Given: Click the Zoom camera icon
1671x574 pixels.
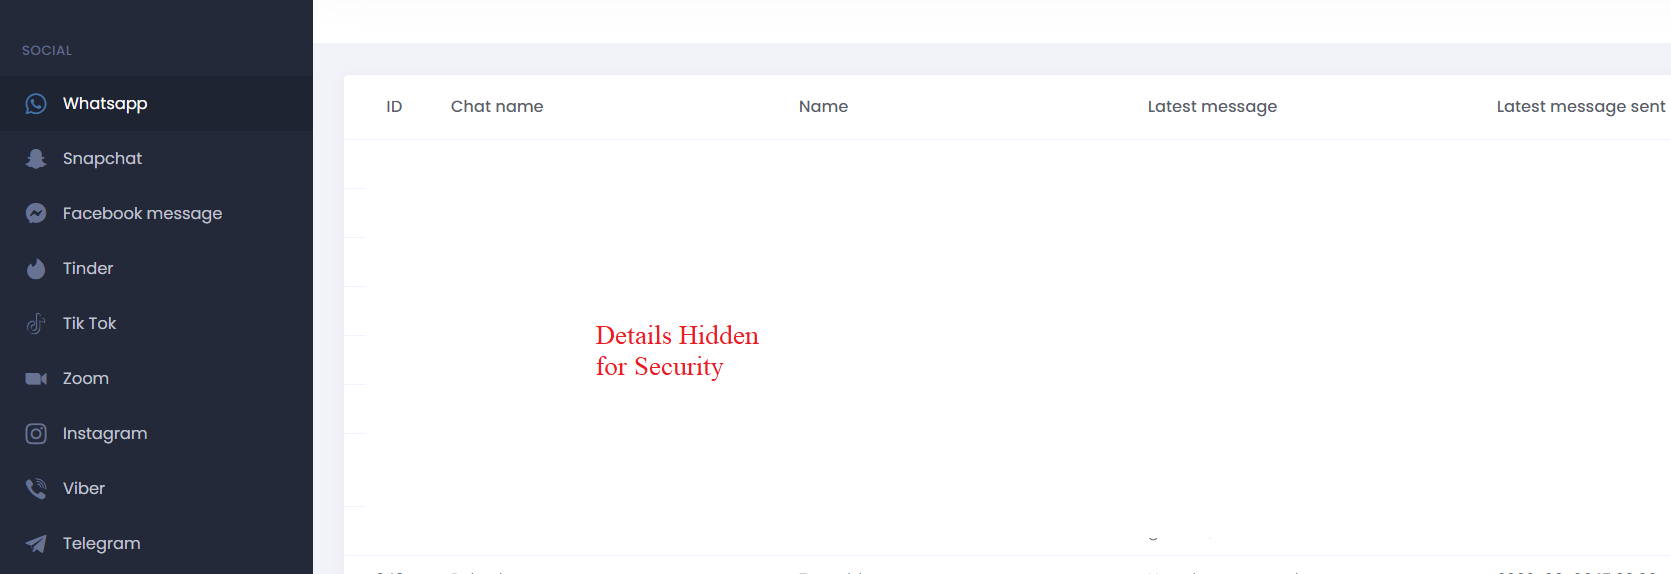Looking at the screenshot, I should pyautogui.click(x=36, y=379).
